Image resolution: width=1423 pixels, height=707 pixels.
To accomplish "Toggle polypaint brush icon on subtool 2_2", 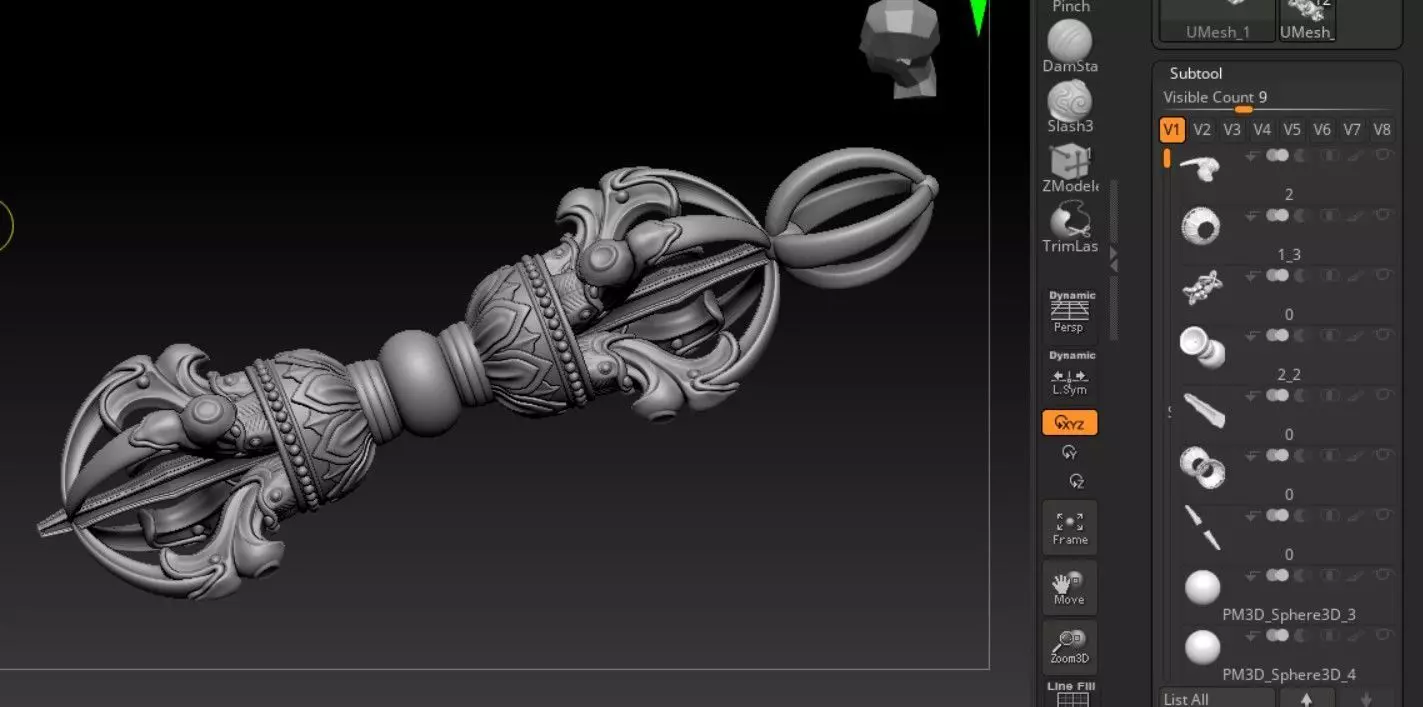I will [1356, 335].
